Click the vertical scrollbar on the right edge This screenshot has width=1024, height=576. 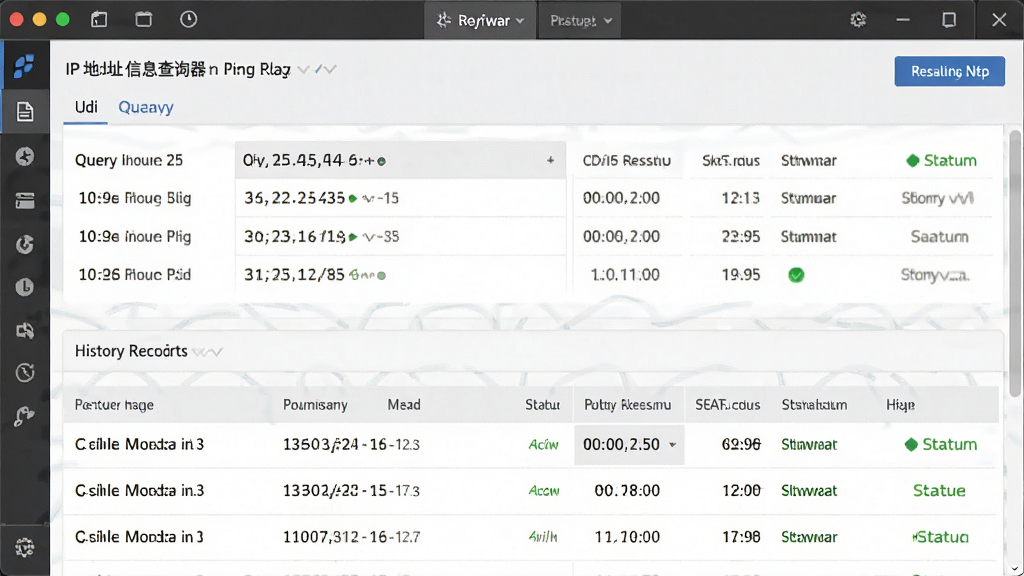[x=1014, y=263]
